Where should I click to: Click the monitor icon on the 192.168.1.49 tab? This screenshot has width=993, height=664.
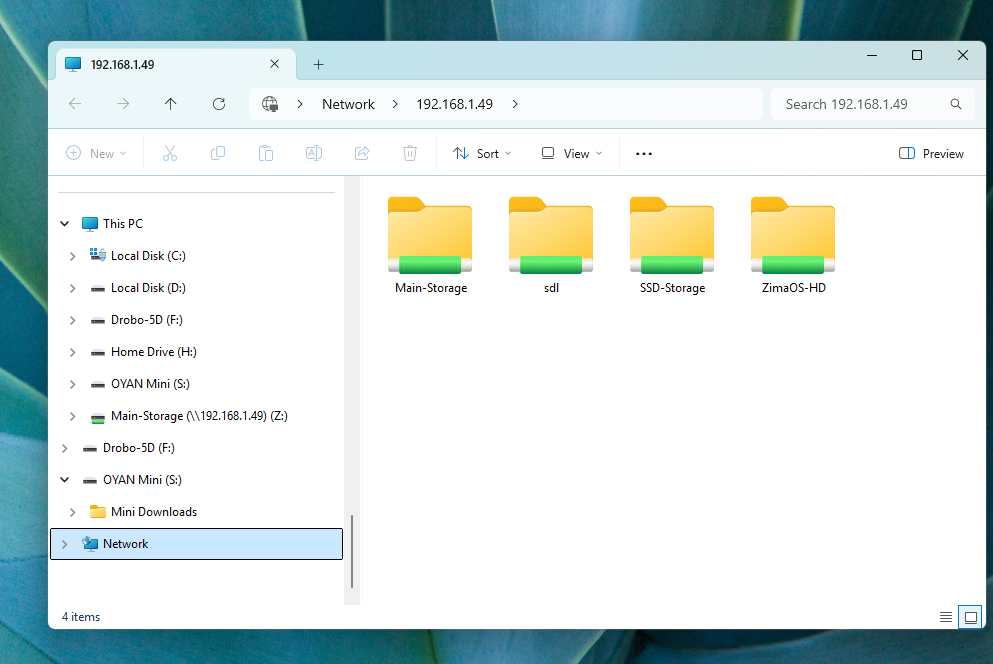pos(73,64)
